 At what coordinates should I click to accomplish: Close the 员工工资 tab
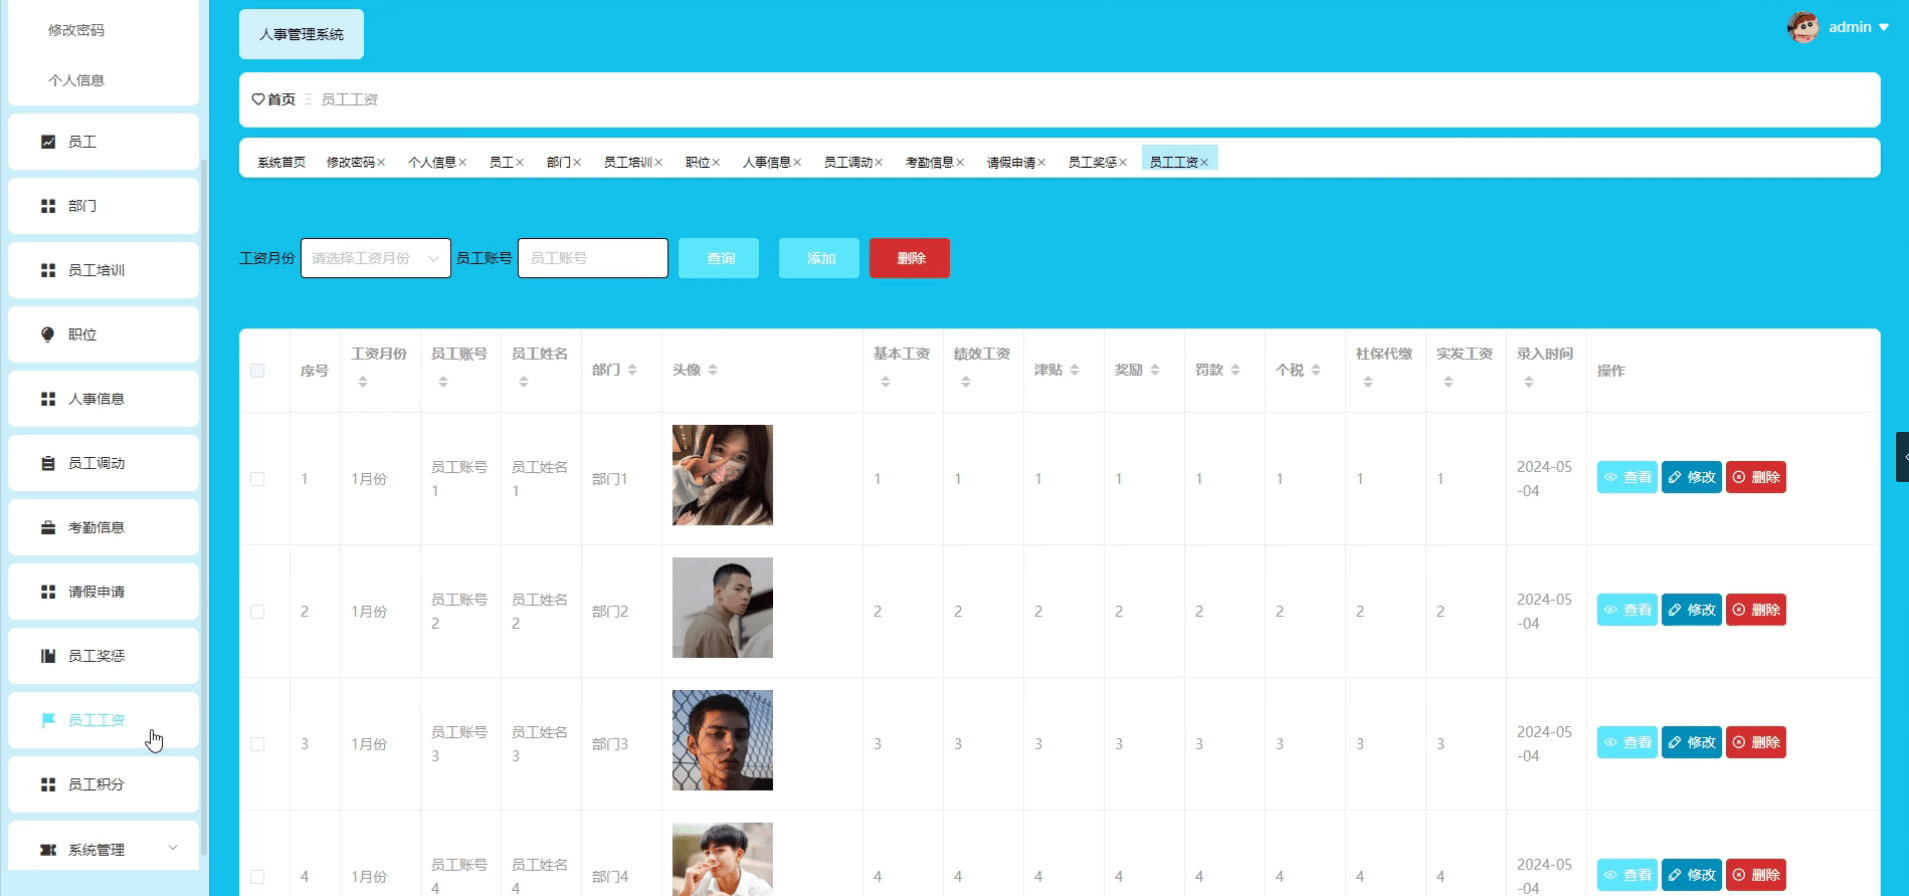1204,162
